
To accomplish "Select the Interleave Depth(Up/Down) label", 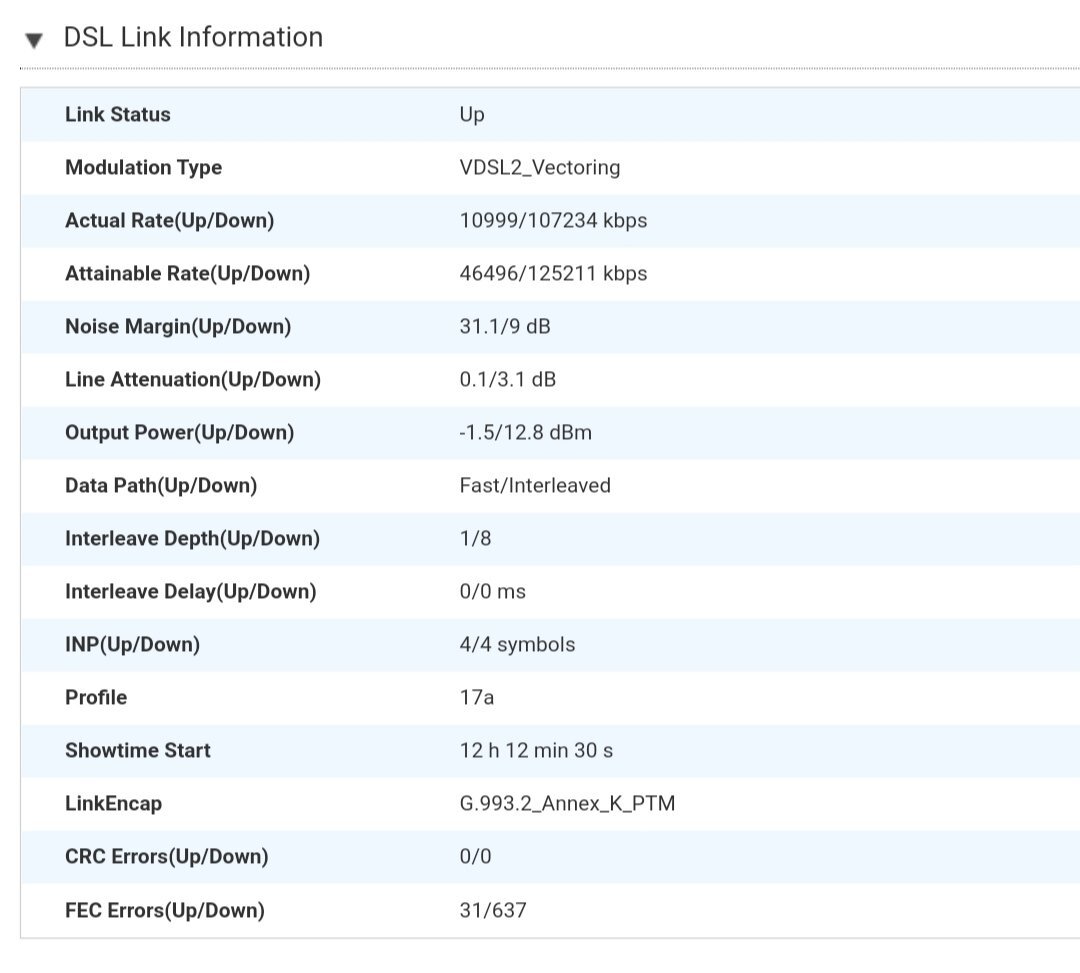I will 192,538.
